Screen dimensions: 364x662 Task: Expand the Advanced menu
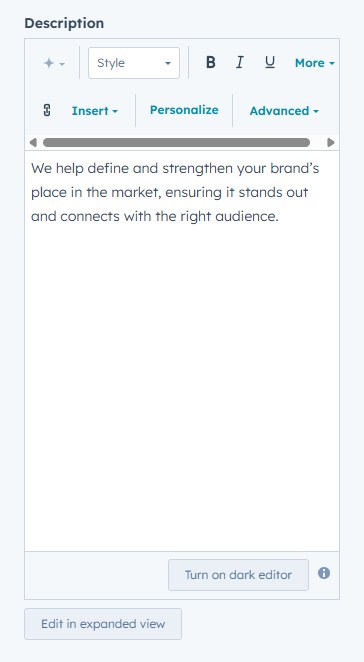[x=284, y=111]
